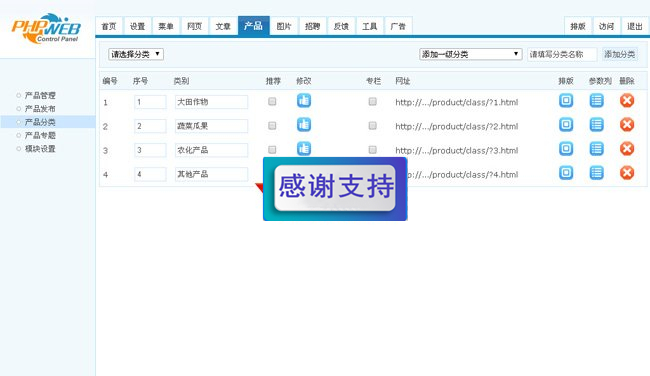This screenshot has height=376, width=650.
Task: Switch to the 文章 tab
Action: tap(223, 27)
